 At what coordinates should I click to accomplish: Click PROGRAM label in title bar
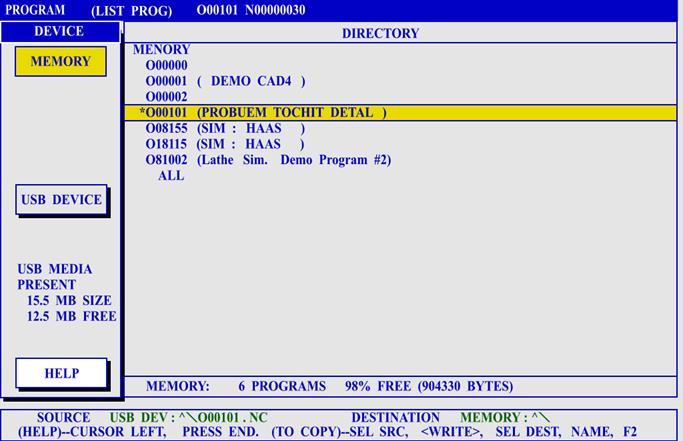tap(35, 10)
